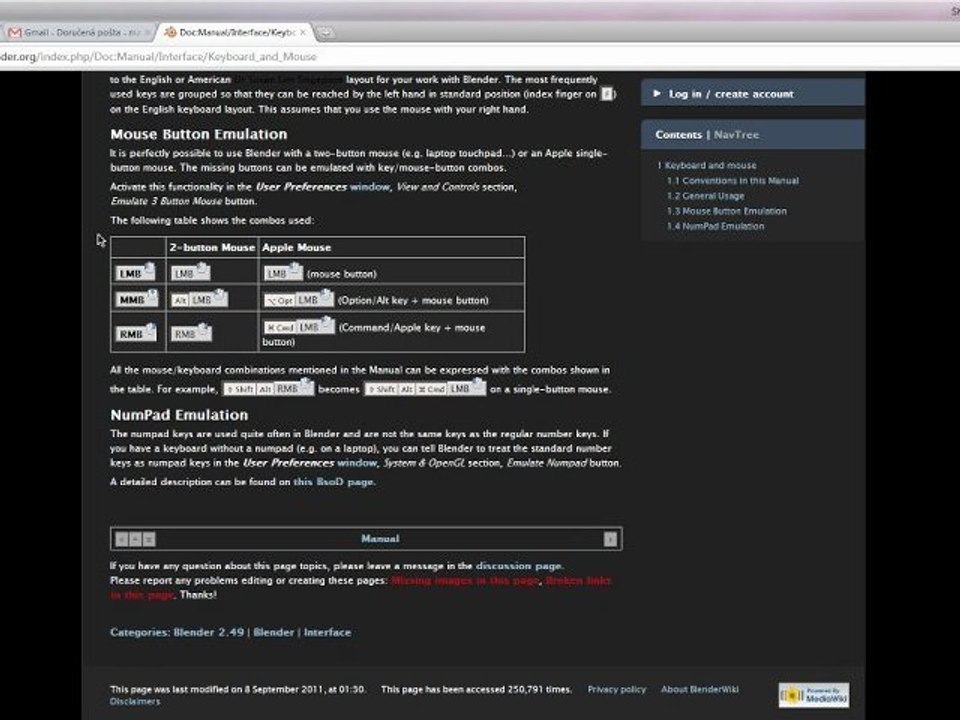Open the Blender 2.49 category
Viewport: 960px width, 720px height.
coord(209,632)
